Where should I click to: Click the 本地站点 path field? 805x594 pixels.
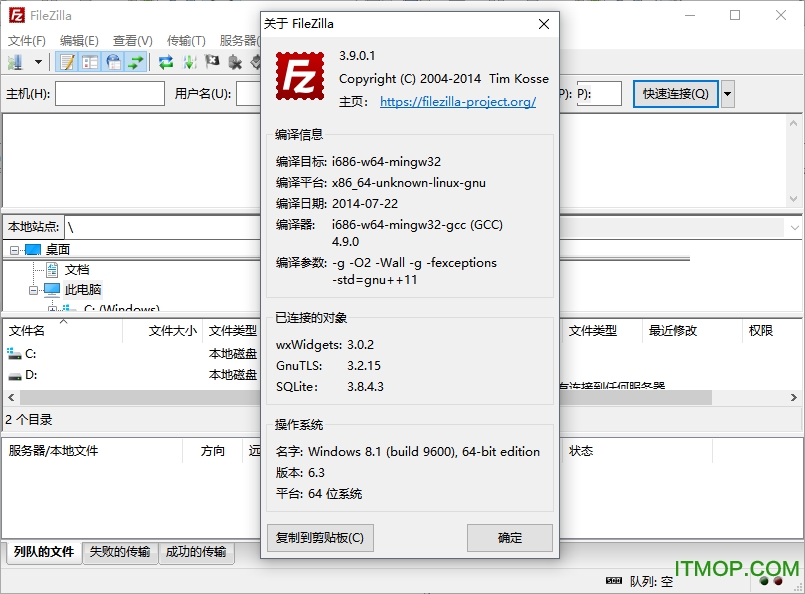click(163, 227)
